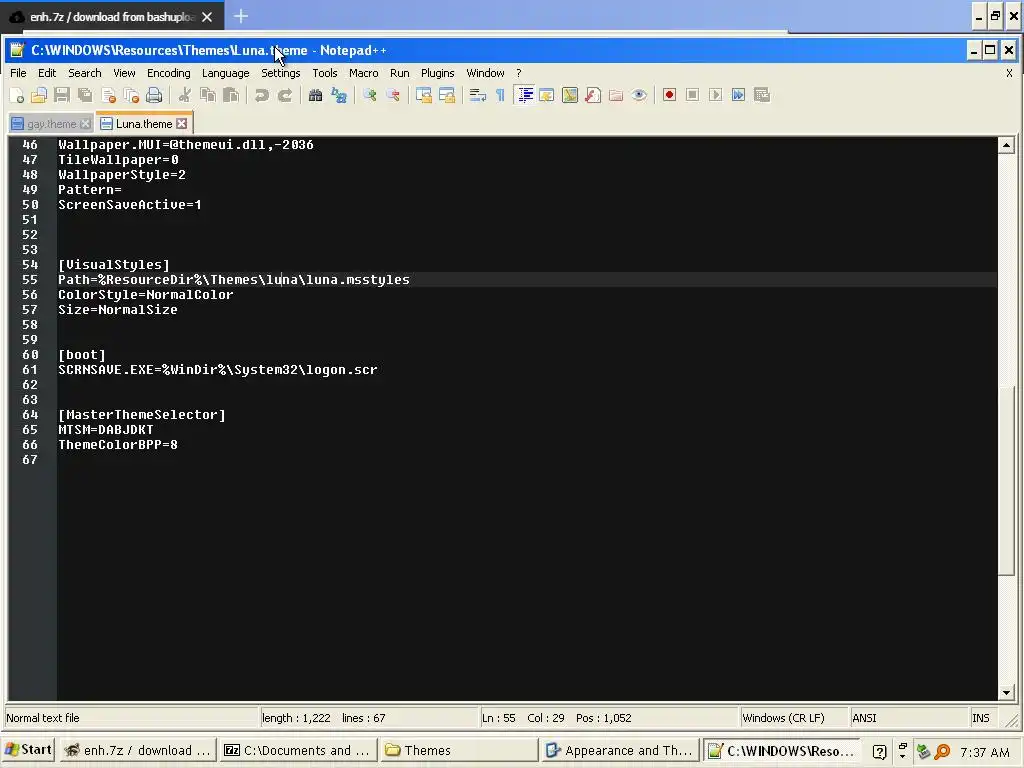Open the ? help menu
The height and width of the screenshot is (768, 1024).
pyautogui.click(x=519, y=73)
